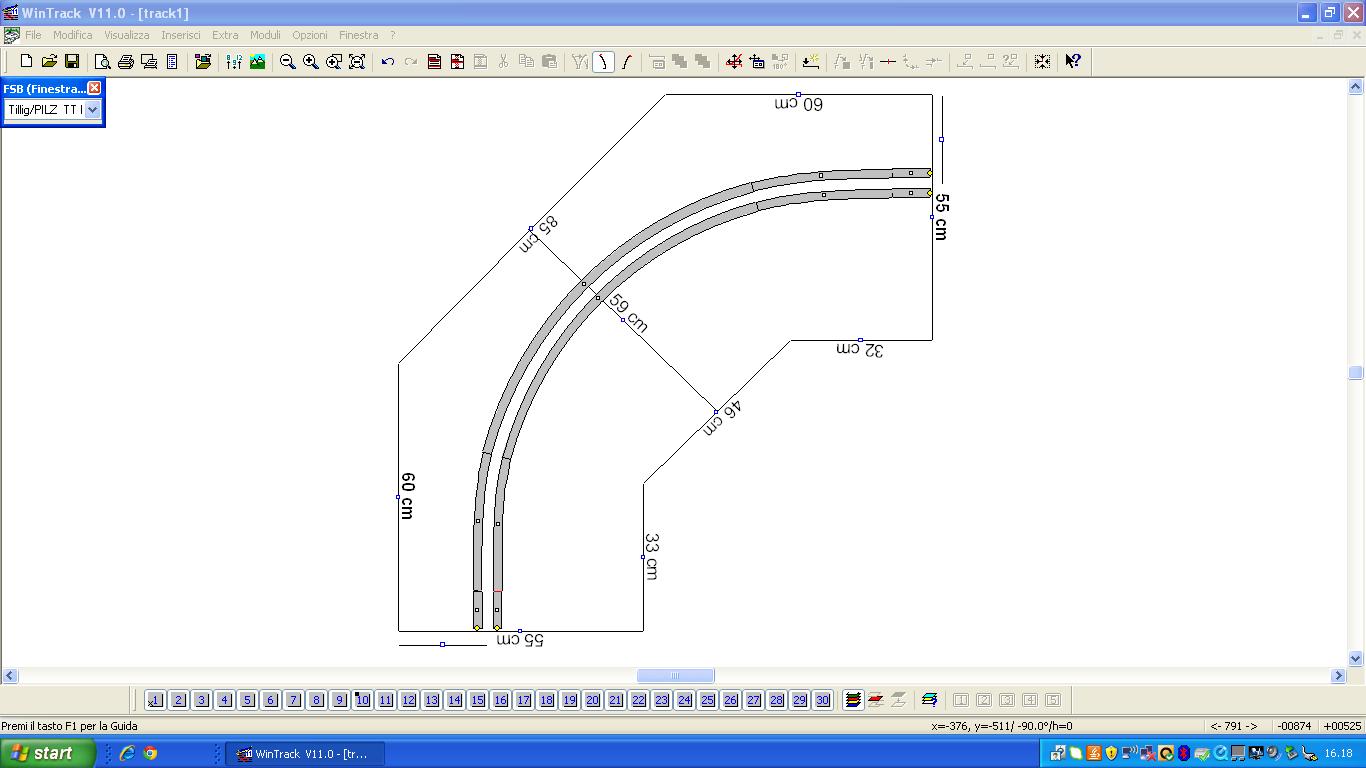Open the colored layers stack icon
The image size is (1366, 768).
point(853,700)
